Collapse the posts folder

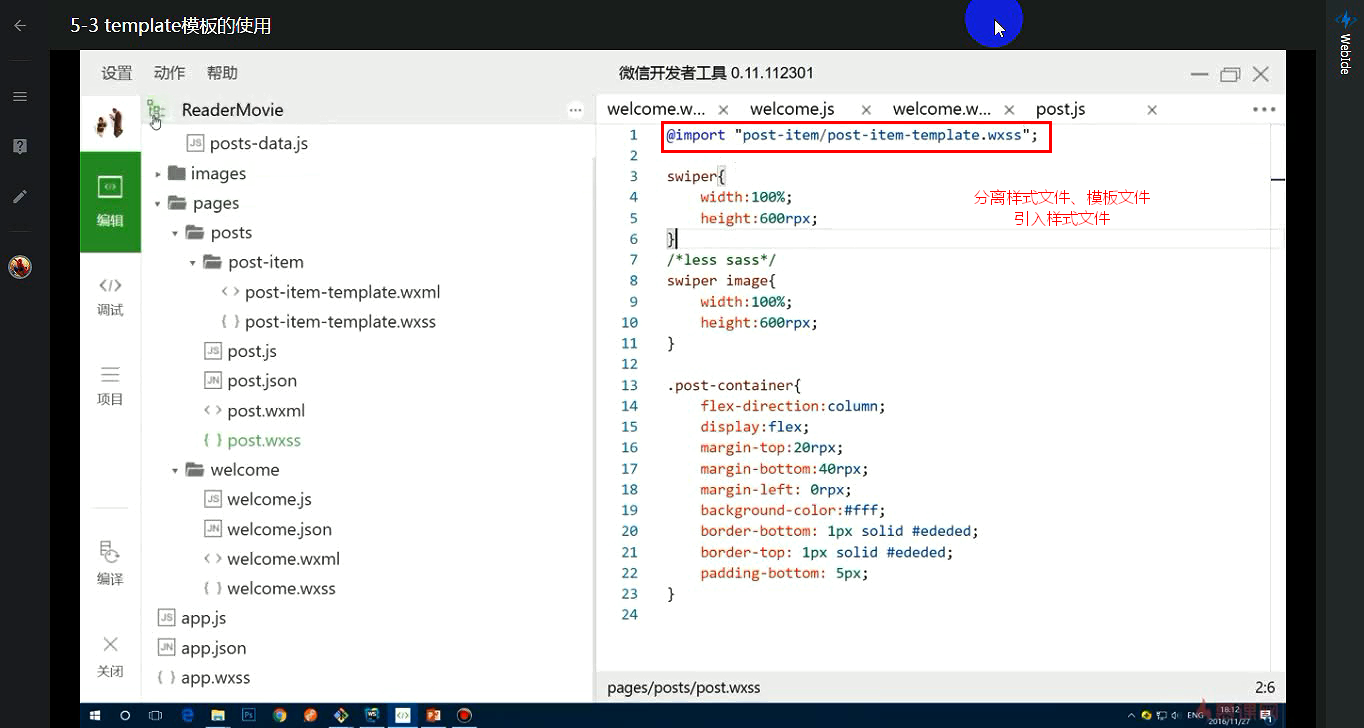175,233
